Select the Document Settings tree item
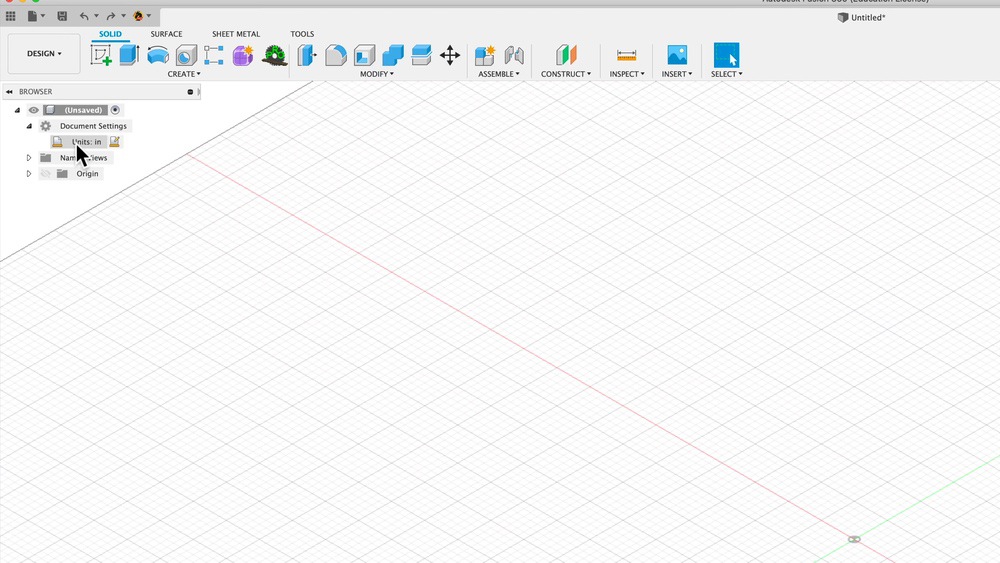 (x=93, y=126)
